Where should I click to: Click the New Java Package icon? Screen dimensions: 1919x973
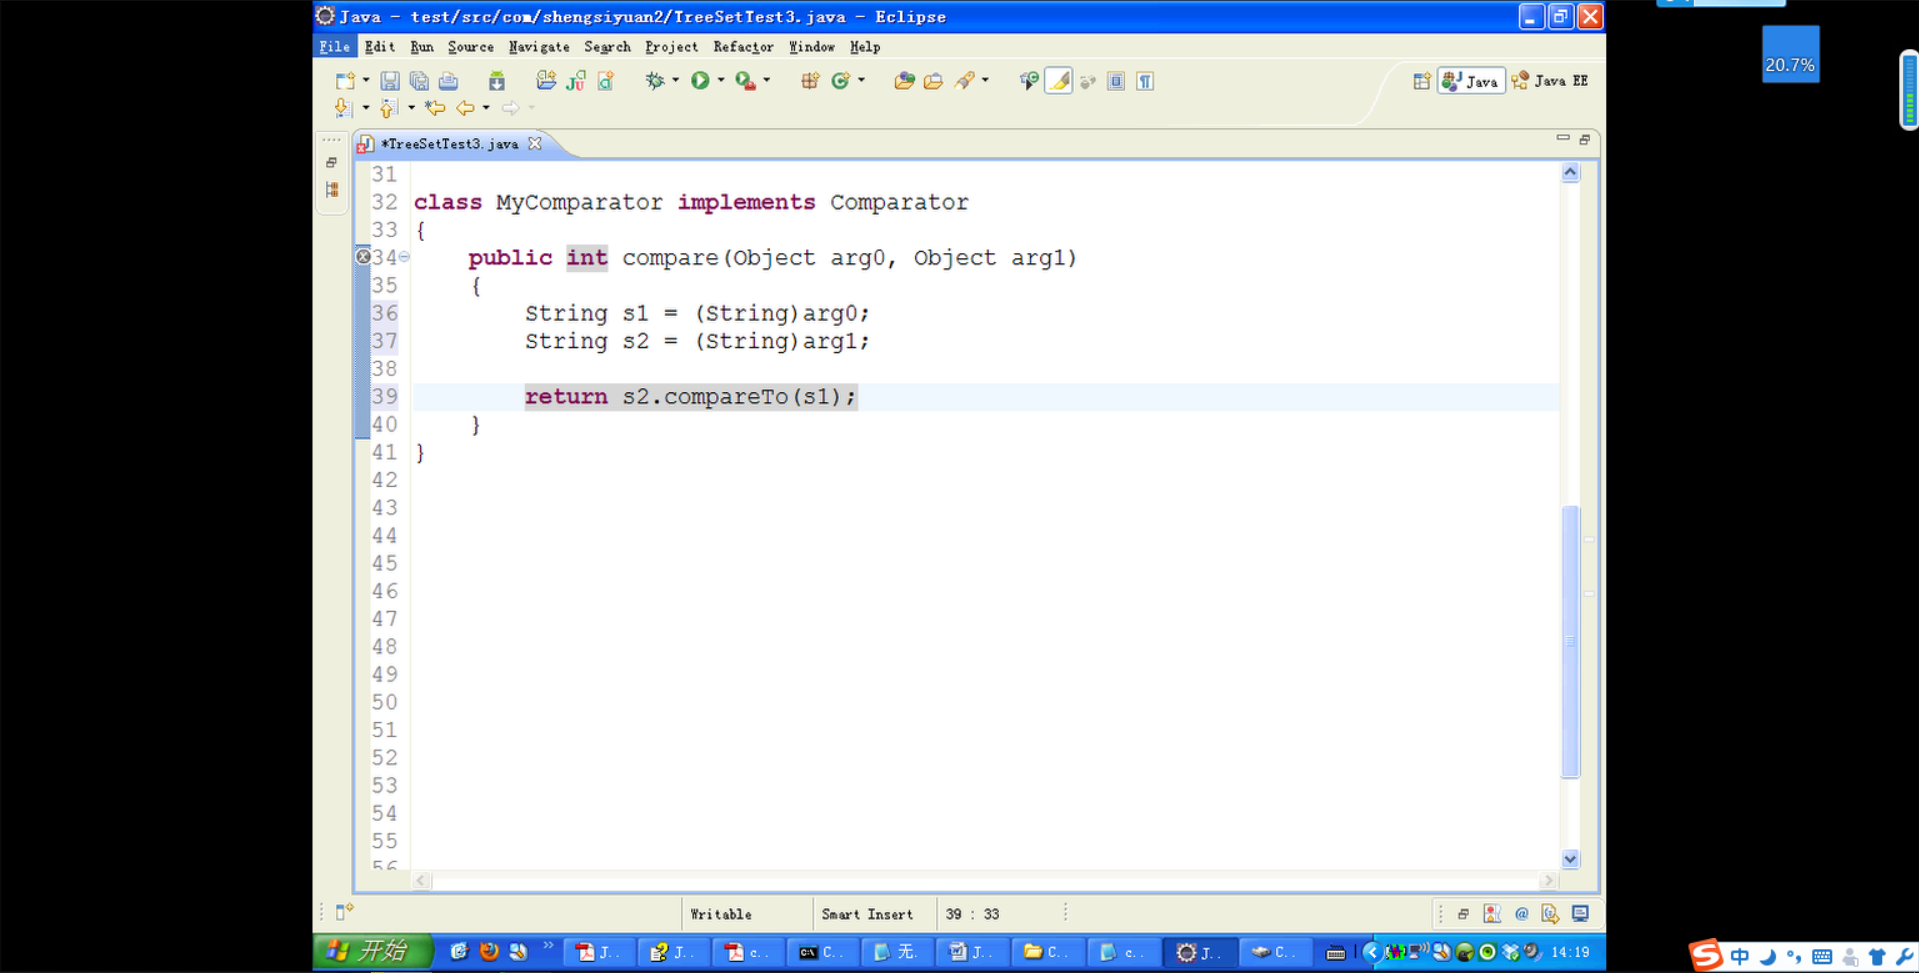coord(546,81)
